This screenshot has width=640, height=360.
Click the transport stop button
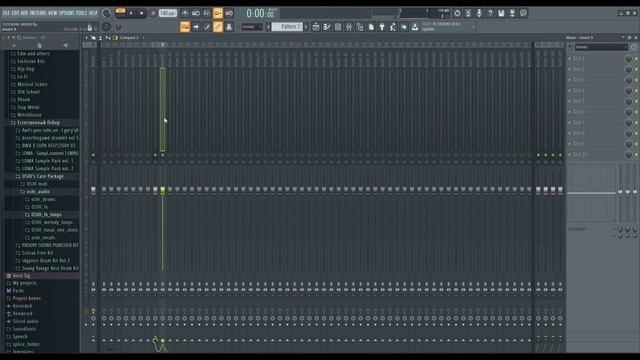pyautogui.click(x=142, y=13)
